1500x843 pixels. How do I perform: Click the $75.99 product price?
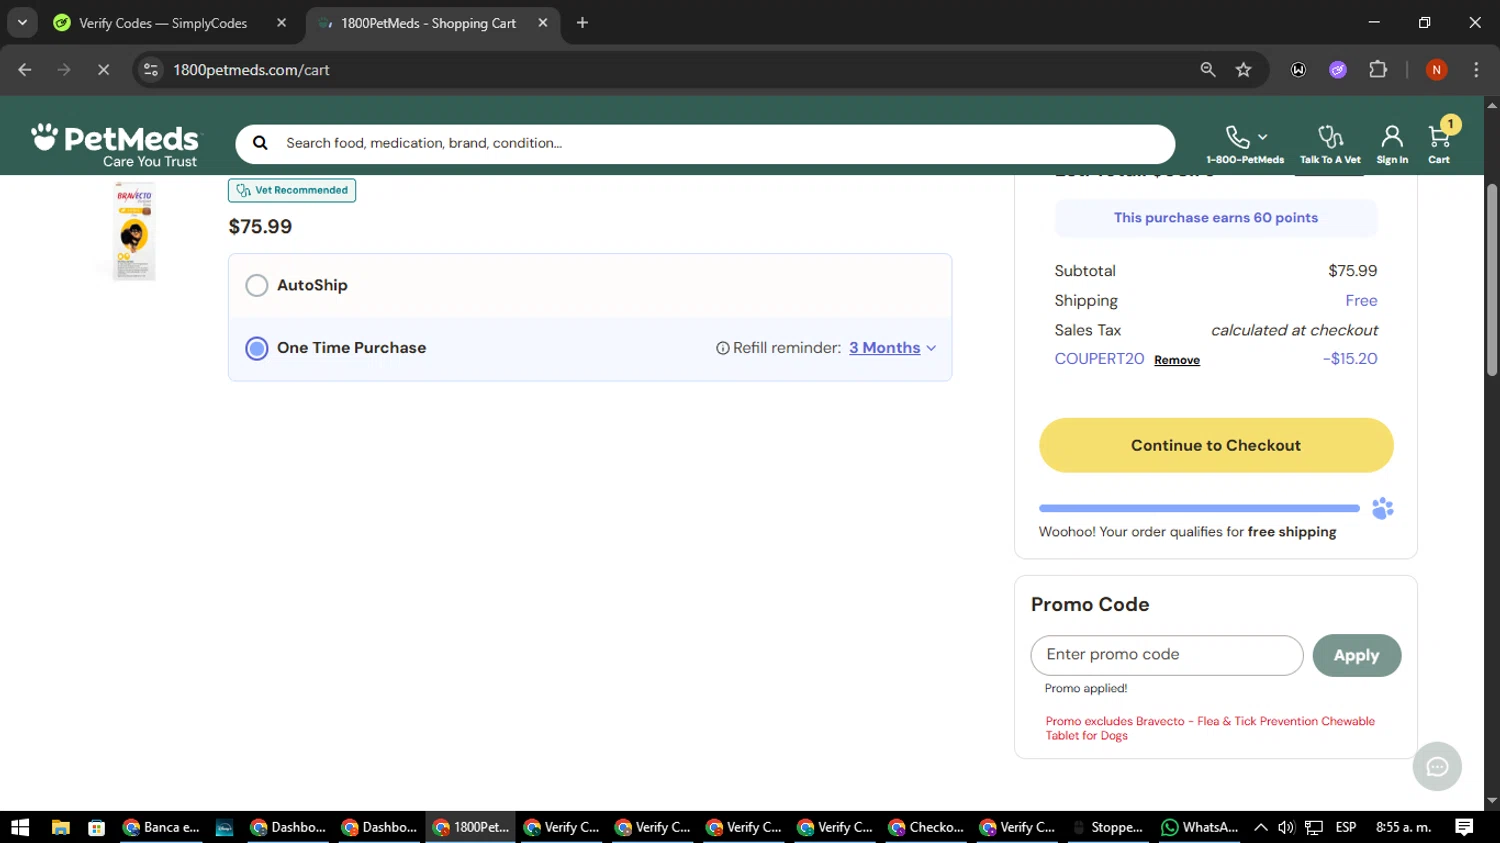(260, 227)
